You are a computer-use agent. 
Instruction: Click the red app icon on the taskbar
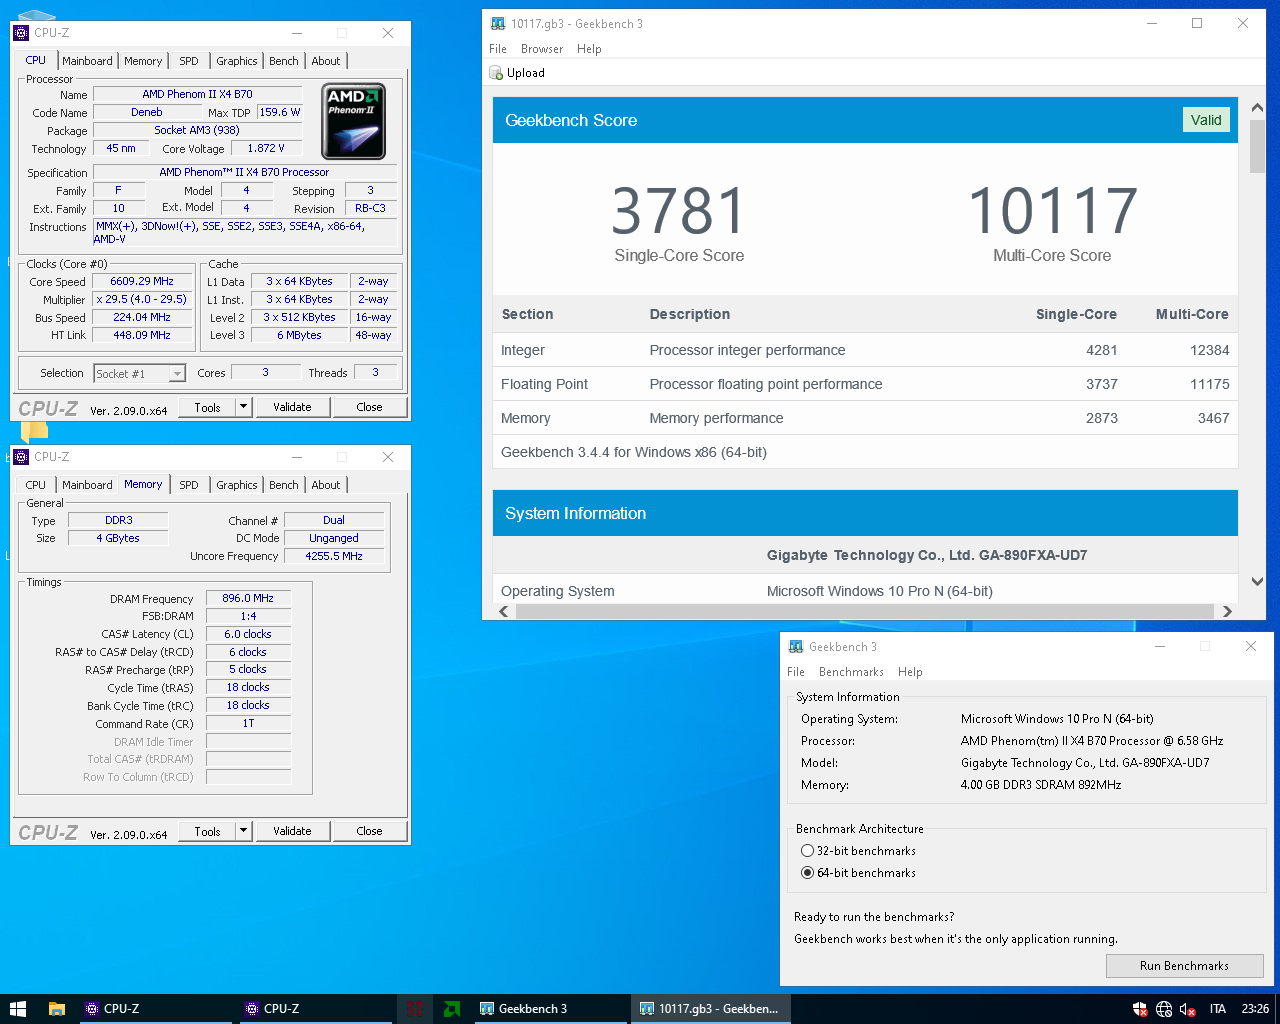pyautogui.click(x=414, y=1009)
